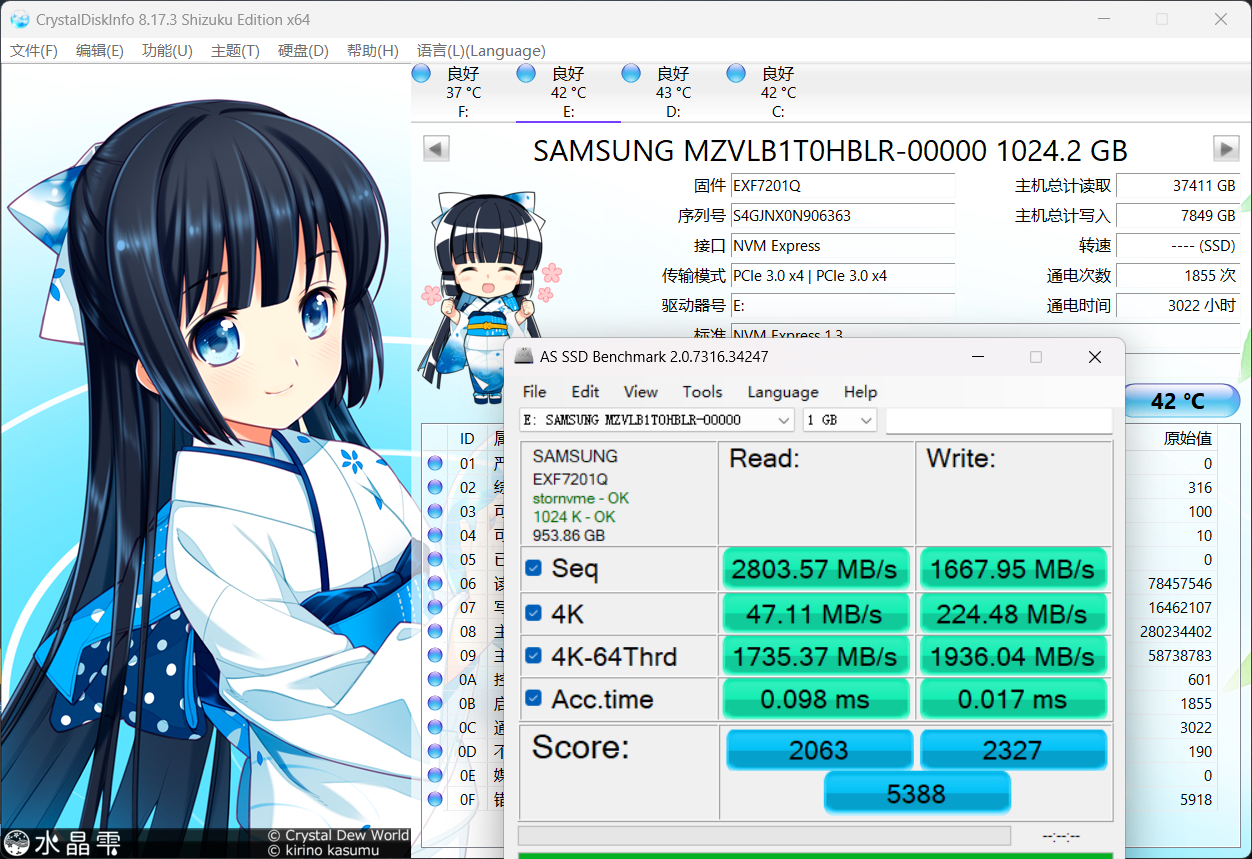The width and height of the screenshot is (1252, 859).
Task: Toggle the Acc.time checkbox off
Action: [x=533, y=698]
